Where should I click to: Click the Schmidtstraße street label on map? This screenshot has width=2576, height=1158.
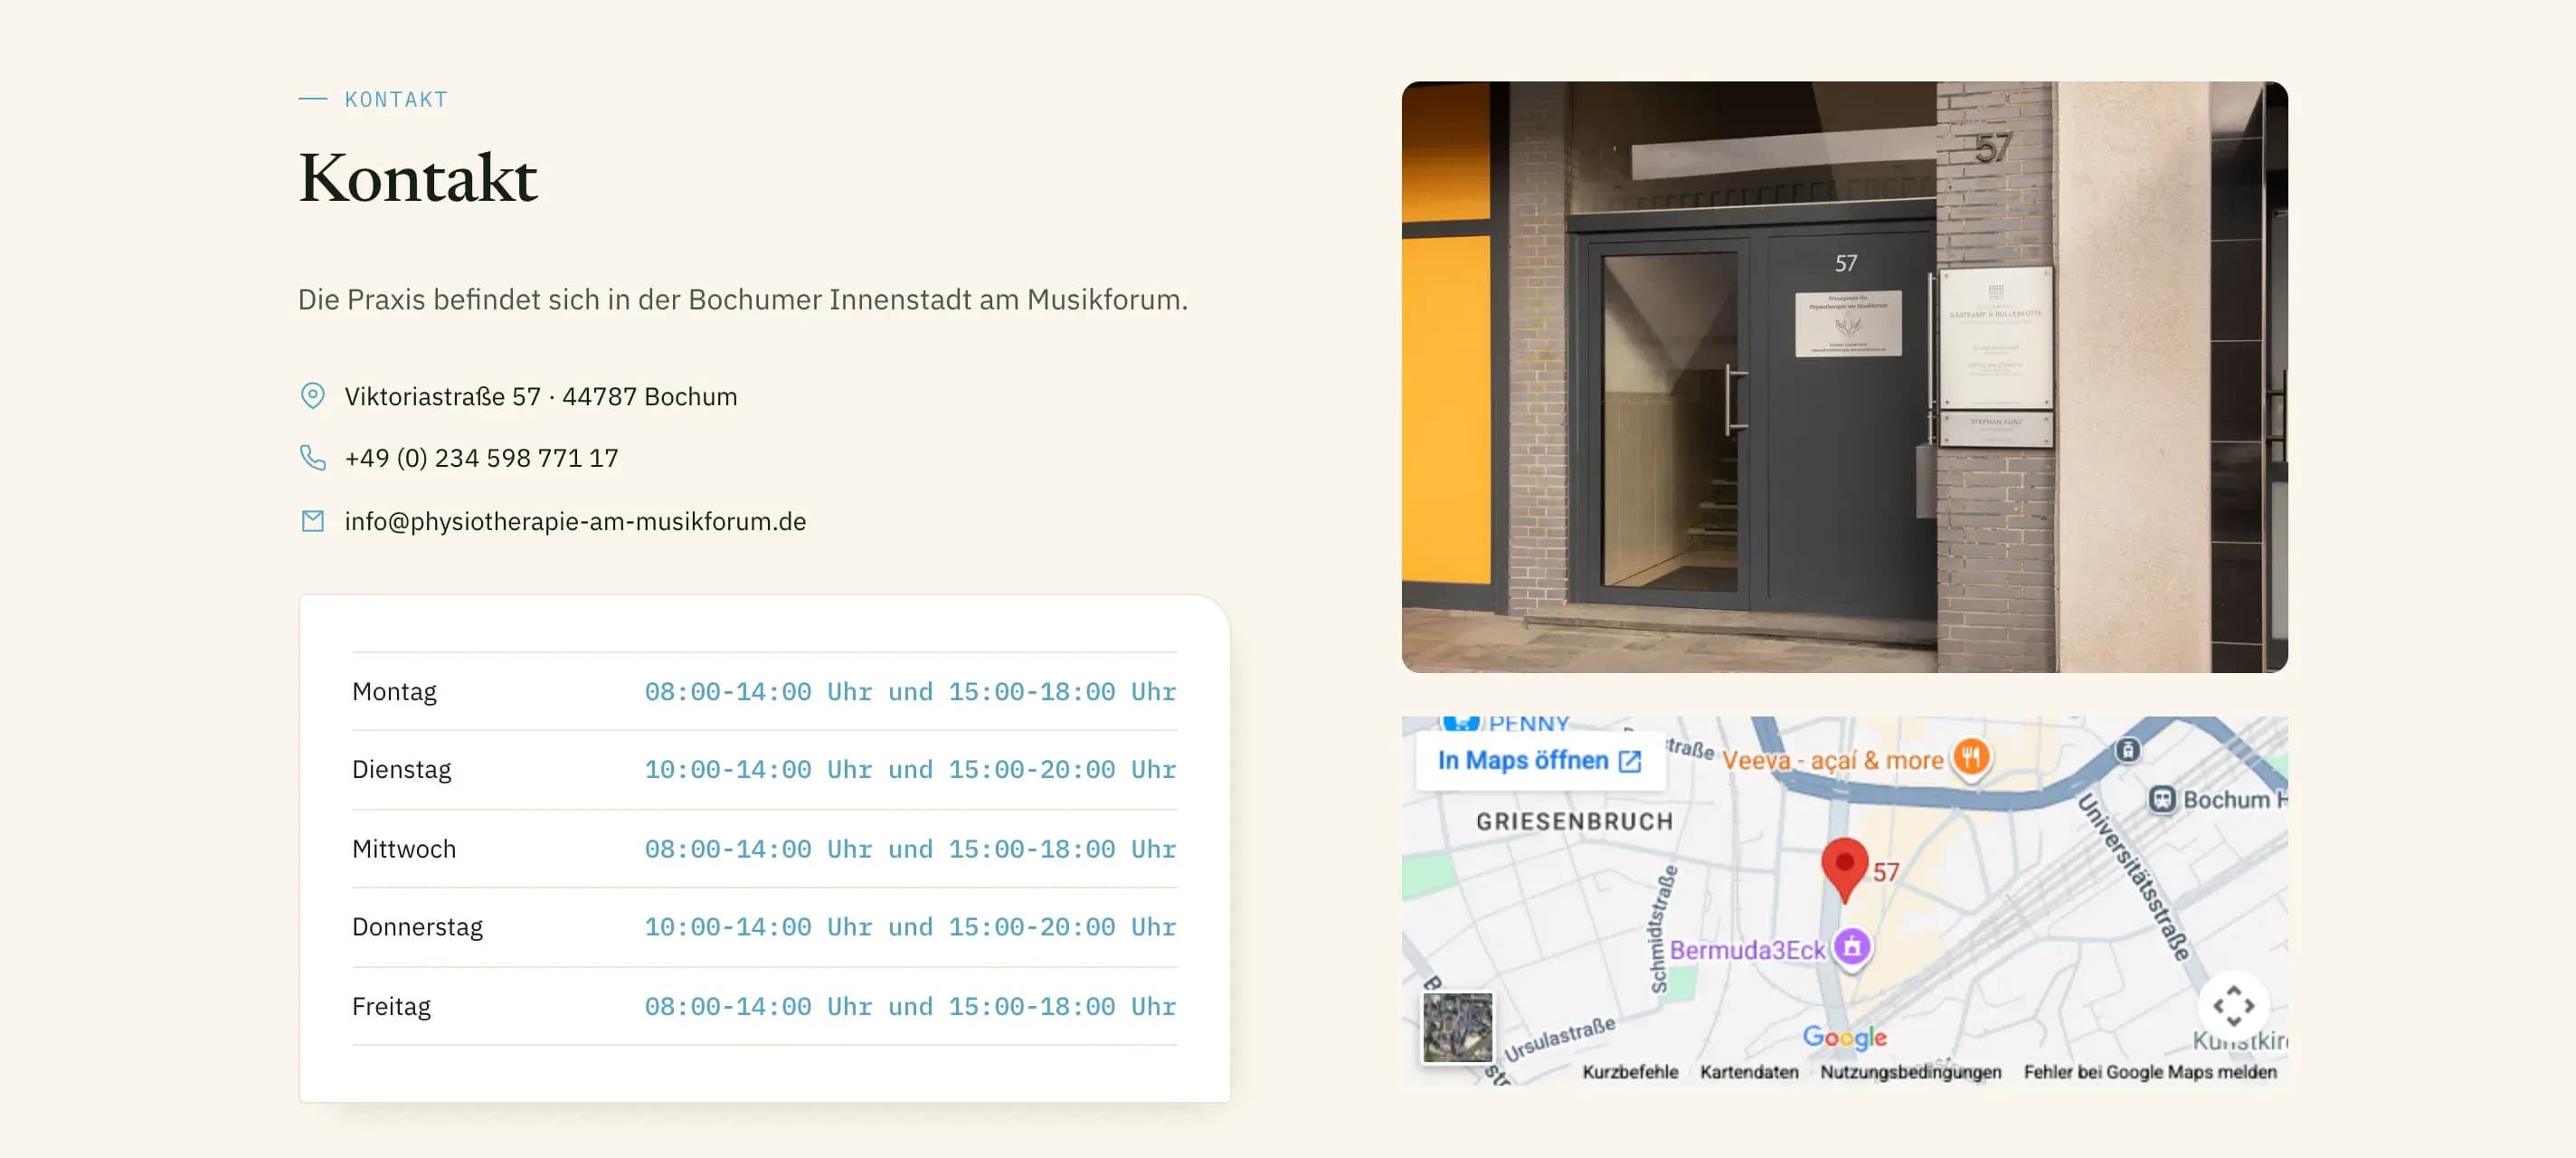1663,929
